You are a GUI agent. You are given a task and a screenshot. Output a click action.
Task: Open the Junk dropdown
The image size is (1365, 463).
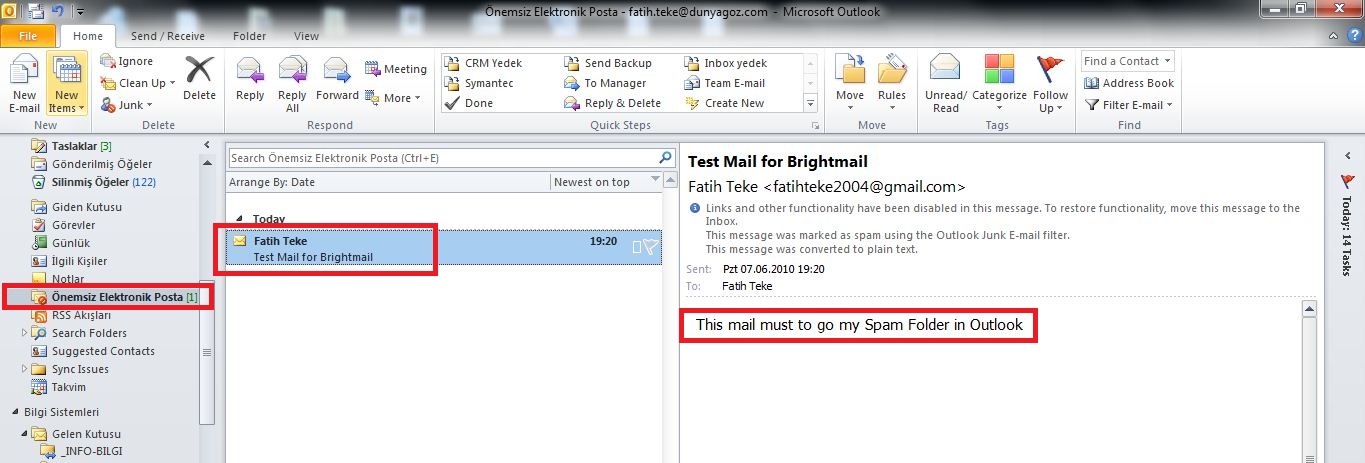tap(126, 105)
